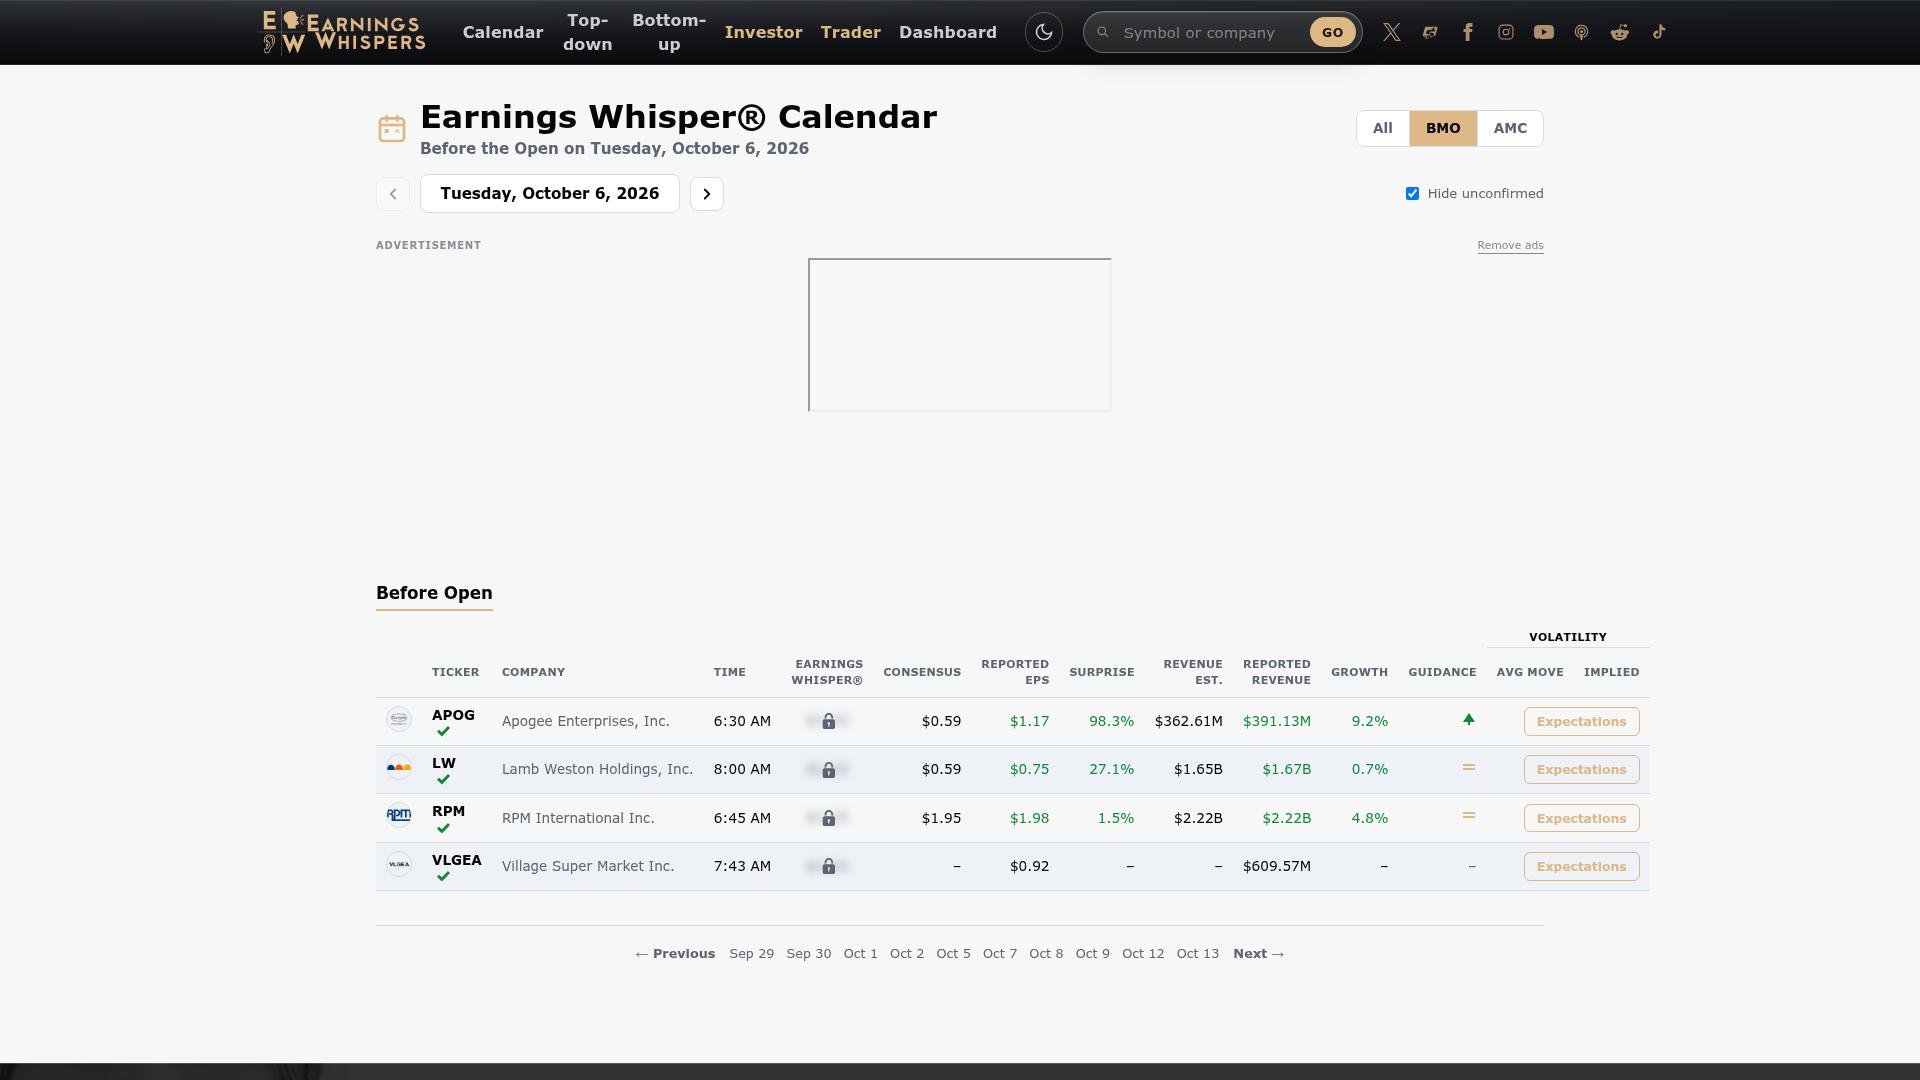1920x1080 pixels.
Task: Open the Dashboard menu item
Action: tap(948, 32)
